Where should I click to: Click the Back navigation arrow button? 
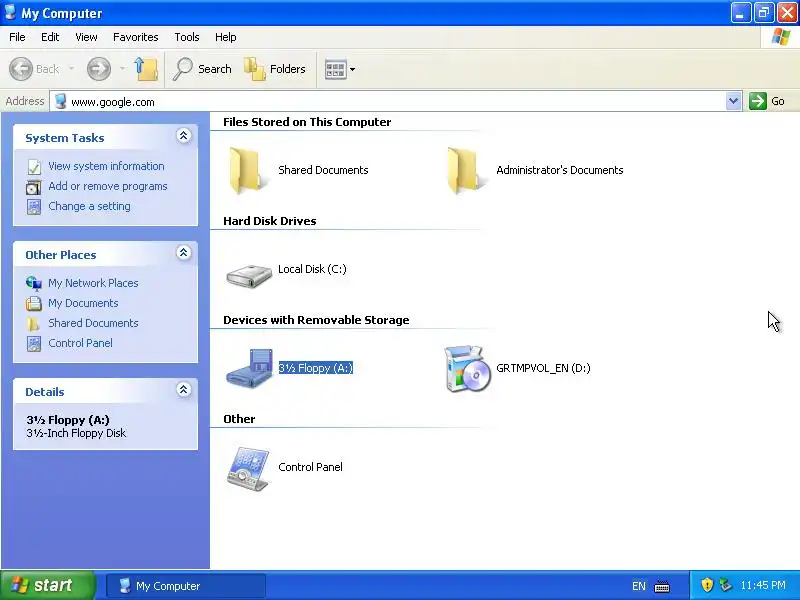(21, 68)
